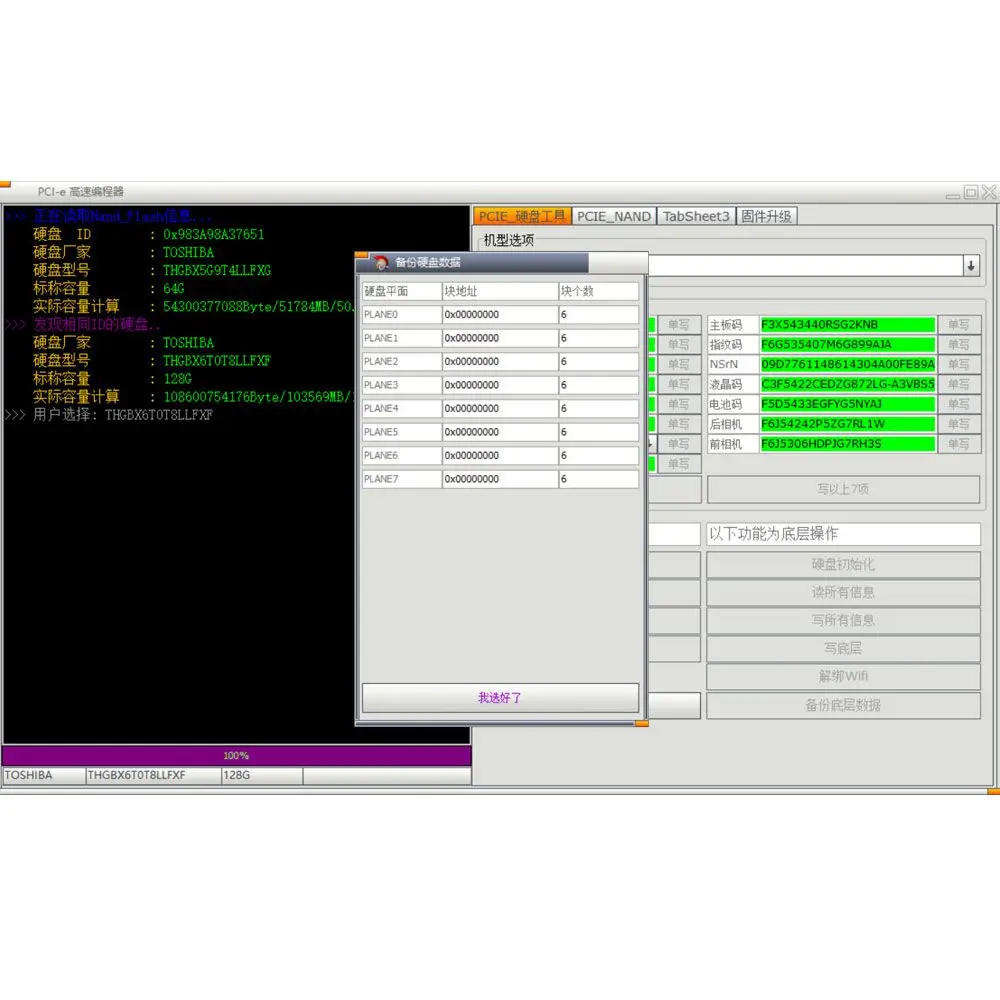The image size is (1000, 1000).
Task: Select the PLANE2 row label
Action: pos(402,362)
